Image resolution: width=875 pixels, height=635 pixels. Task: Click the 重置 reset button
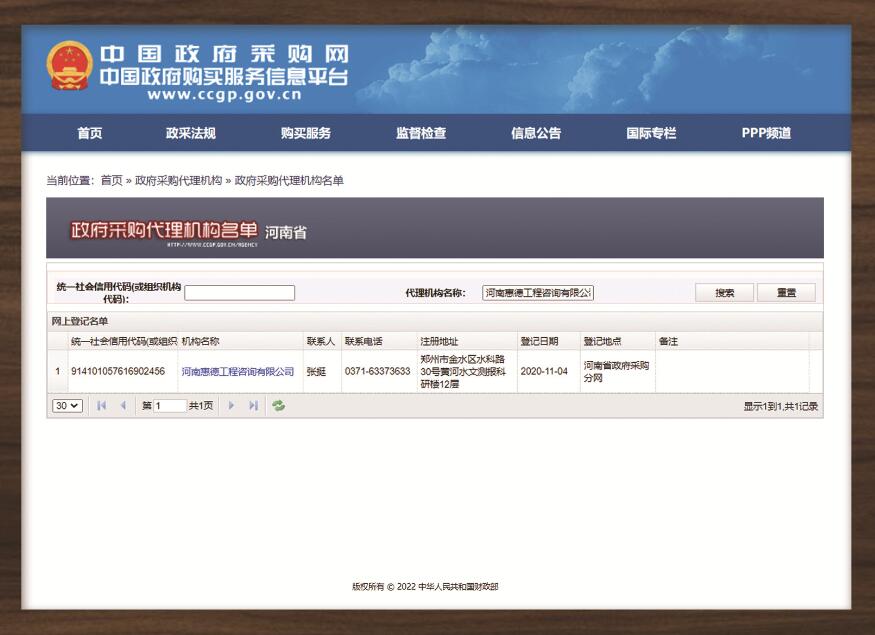coord(786,292)
